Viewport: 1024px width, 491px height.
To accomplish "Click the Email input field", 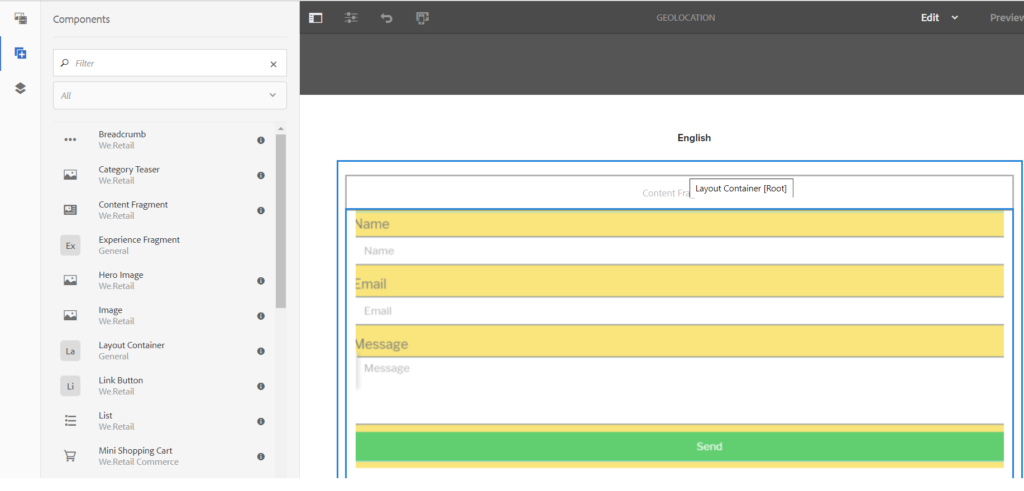I will (x=679, y=311).
